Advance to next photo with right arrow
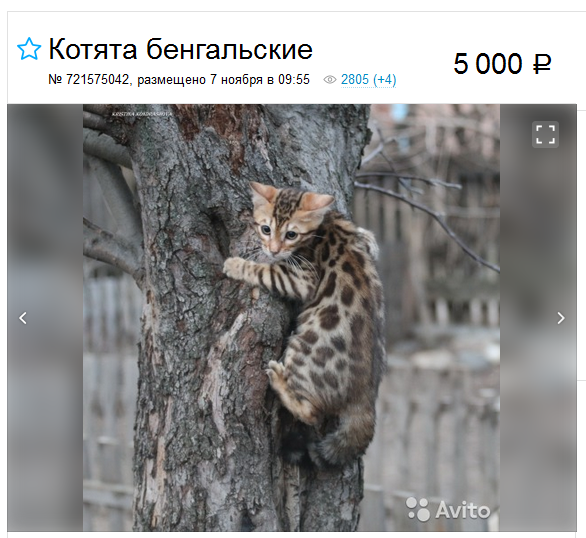Image resolution: width=586 pixels, height=538 pixels. [x=561, y=318]
